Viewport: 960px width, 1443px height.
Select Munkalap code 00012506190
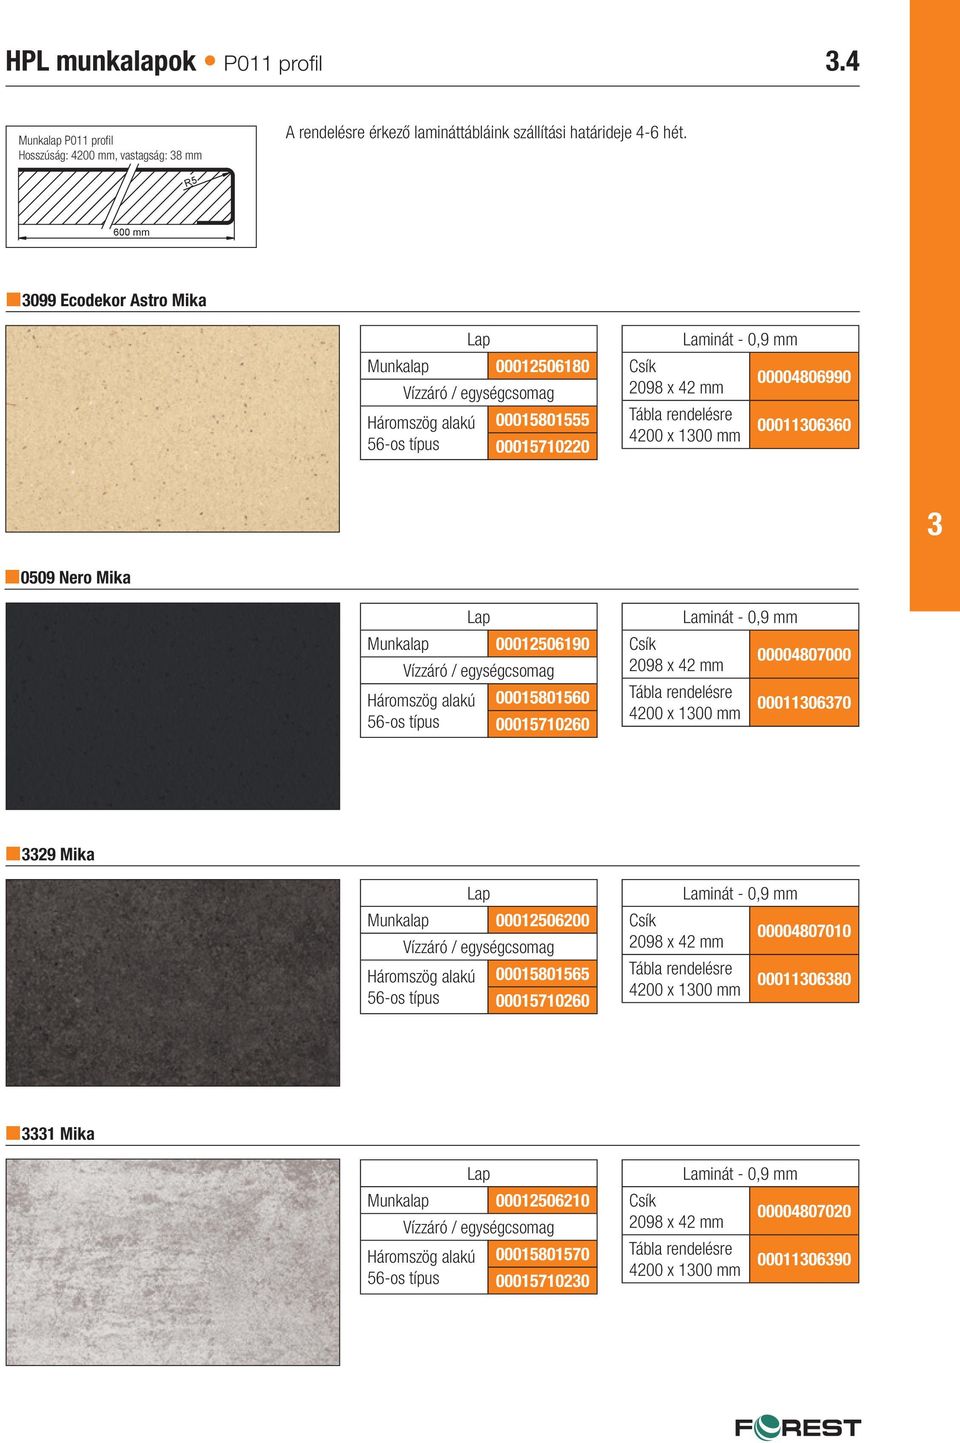coord(542,644)
